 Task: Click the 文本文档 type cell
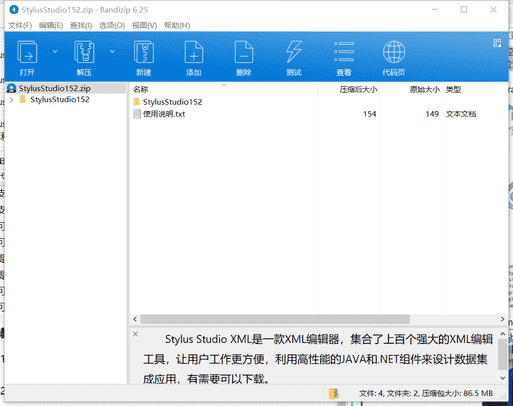point(461,114)
